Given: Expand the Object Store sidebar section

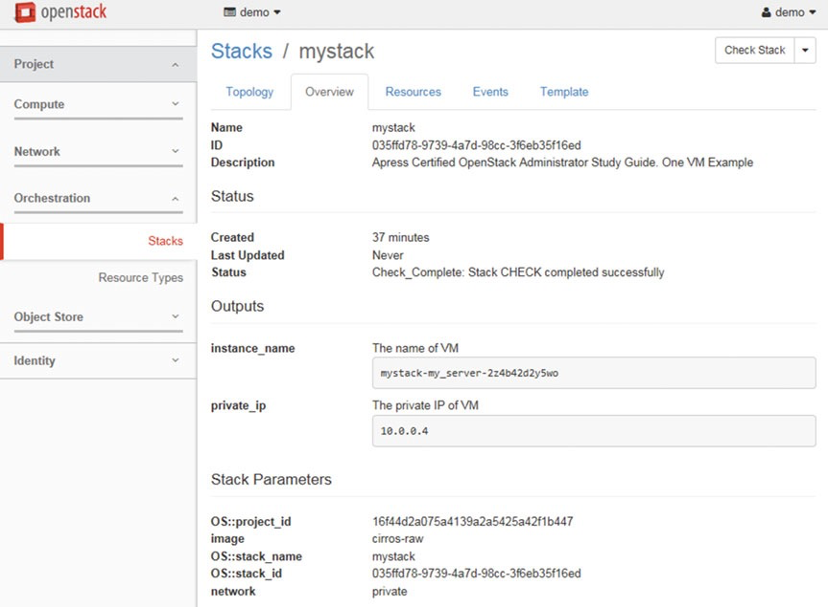Looking at the screenshot, I should click(98, 317).
